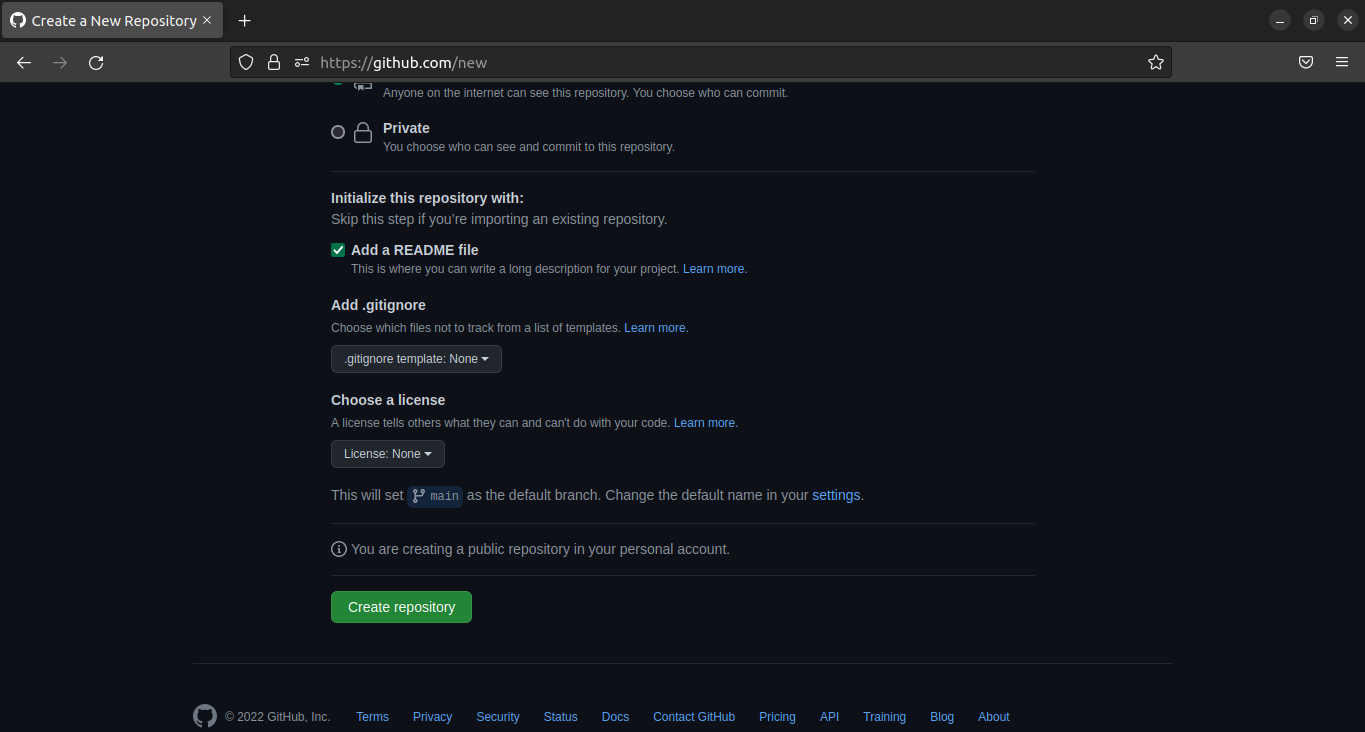Close the Create a New Repository tab
1365x732 pixels.
(x=207, y=20)
